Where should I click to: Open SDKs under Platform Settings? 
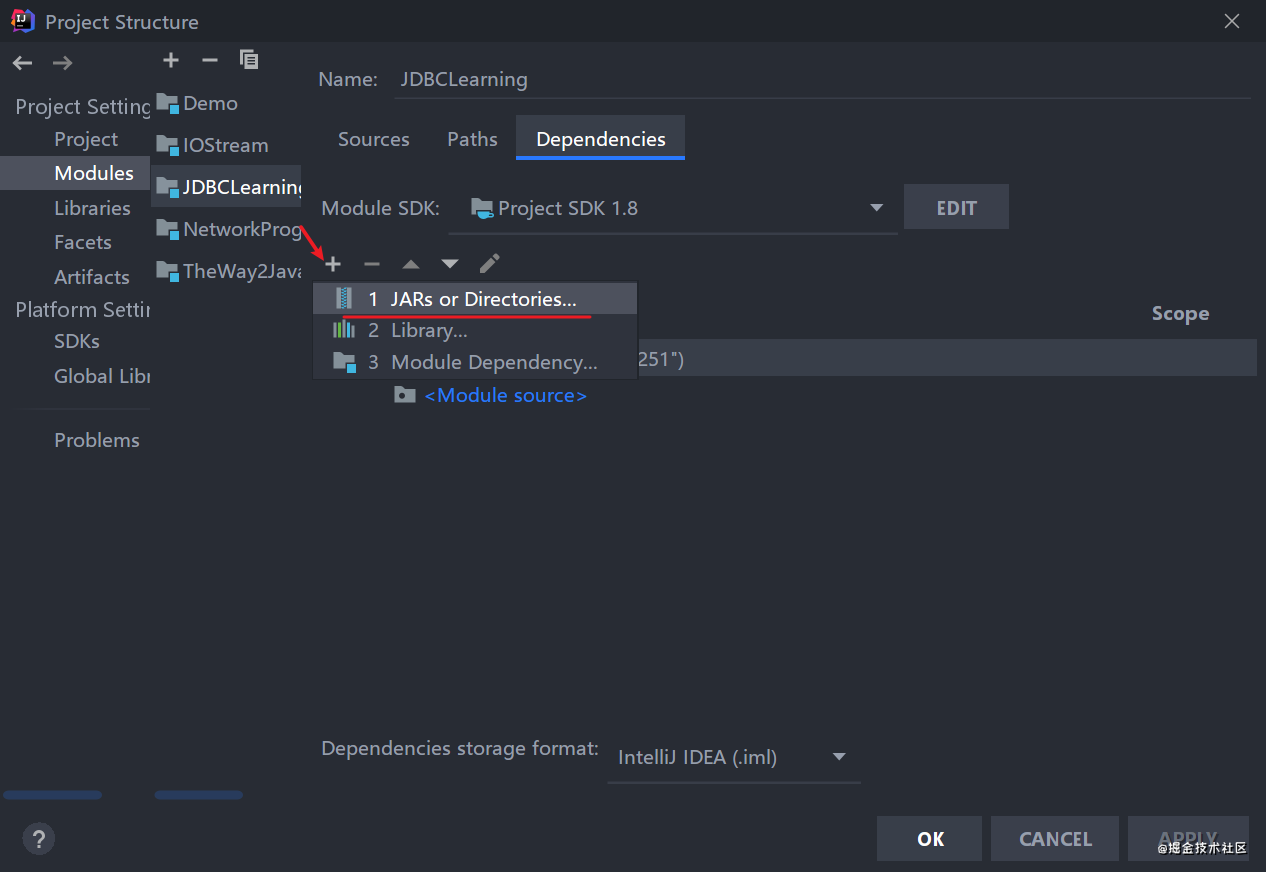pyautogui.click(x=77, y=341)
